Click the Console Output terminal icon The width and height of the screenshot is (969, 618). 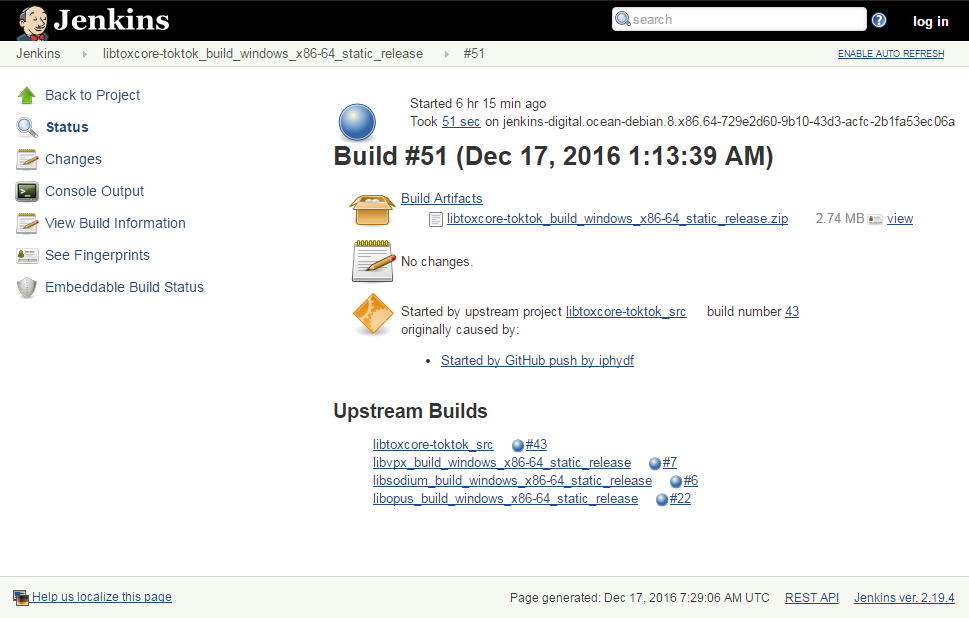(27, 192)
